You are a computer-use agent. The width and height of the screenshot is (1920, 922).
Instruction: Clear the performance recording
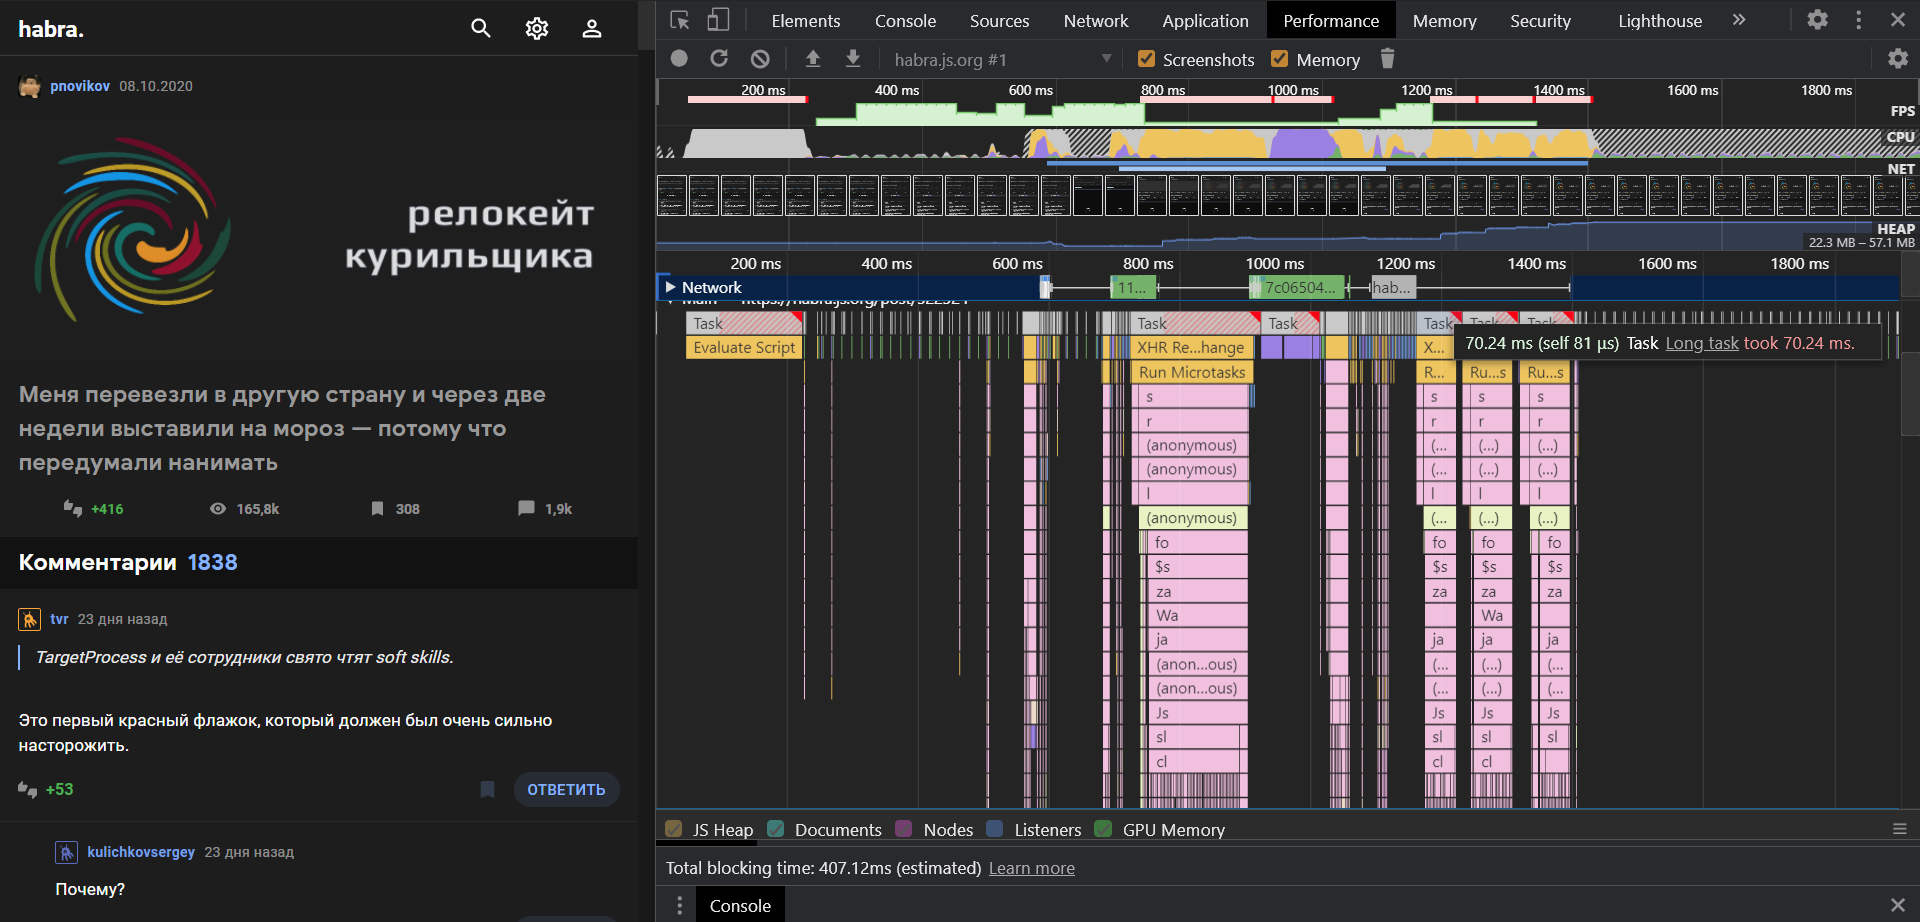[x=760, y=59]
